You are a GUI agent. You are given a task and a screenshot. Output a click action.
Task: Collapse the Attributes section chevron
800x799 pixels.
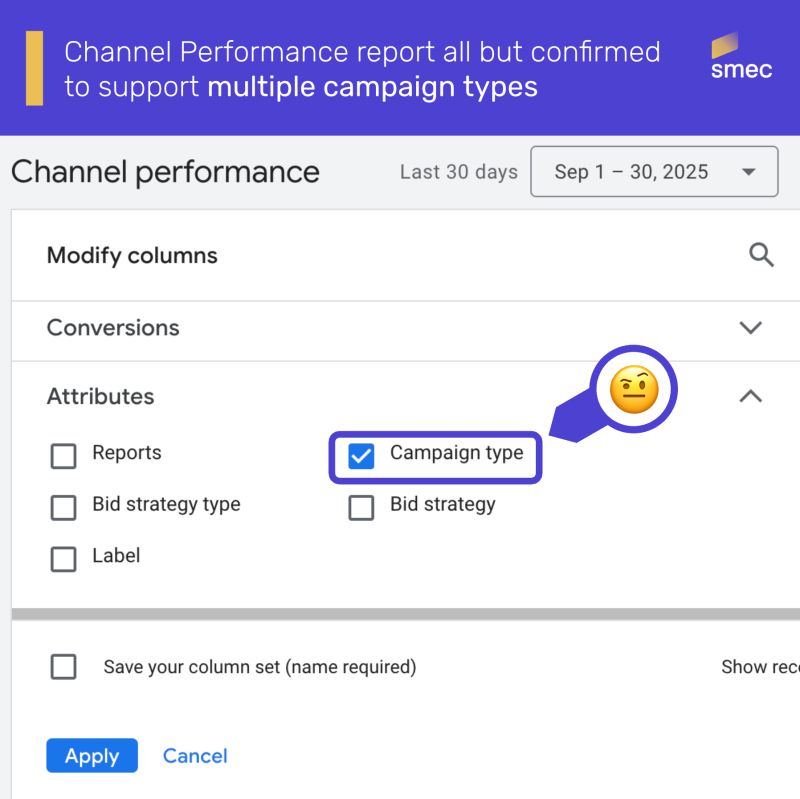click(x=750, y=397)
